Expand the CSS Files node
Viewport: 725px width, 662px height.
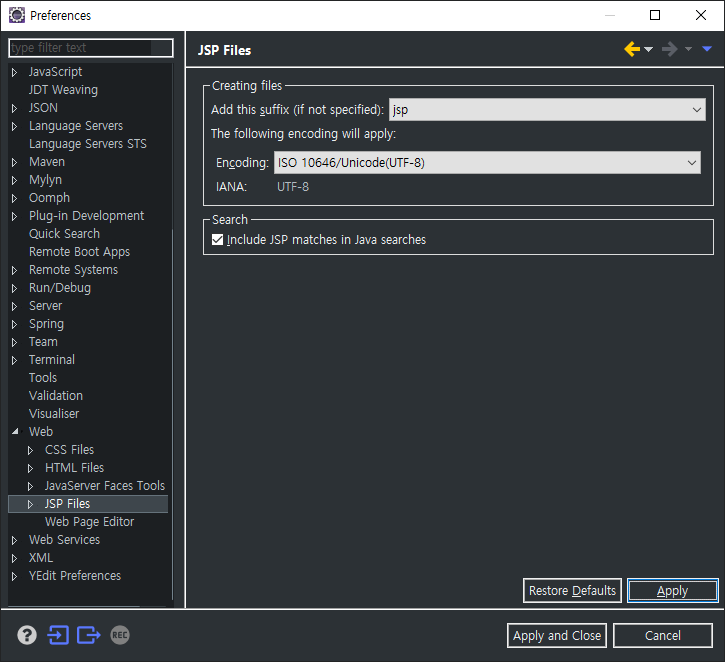point(31,450)
